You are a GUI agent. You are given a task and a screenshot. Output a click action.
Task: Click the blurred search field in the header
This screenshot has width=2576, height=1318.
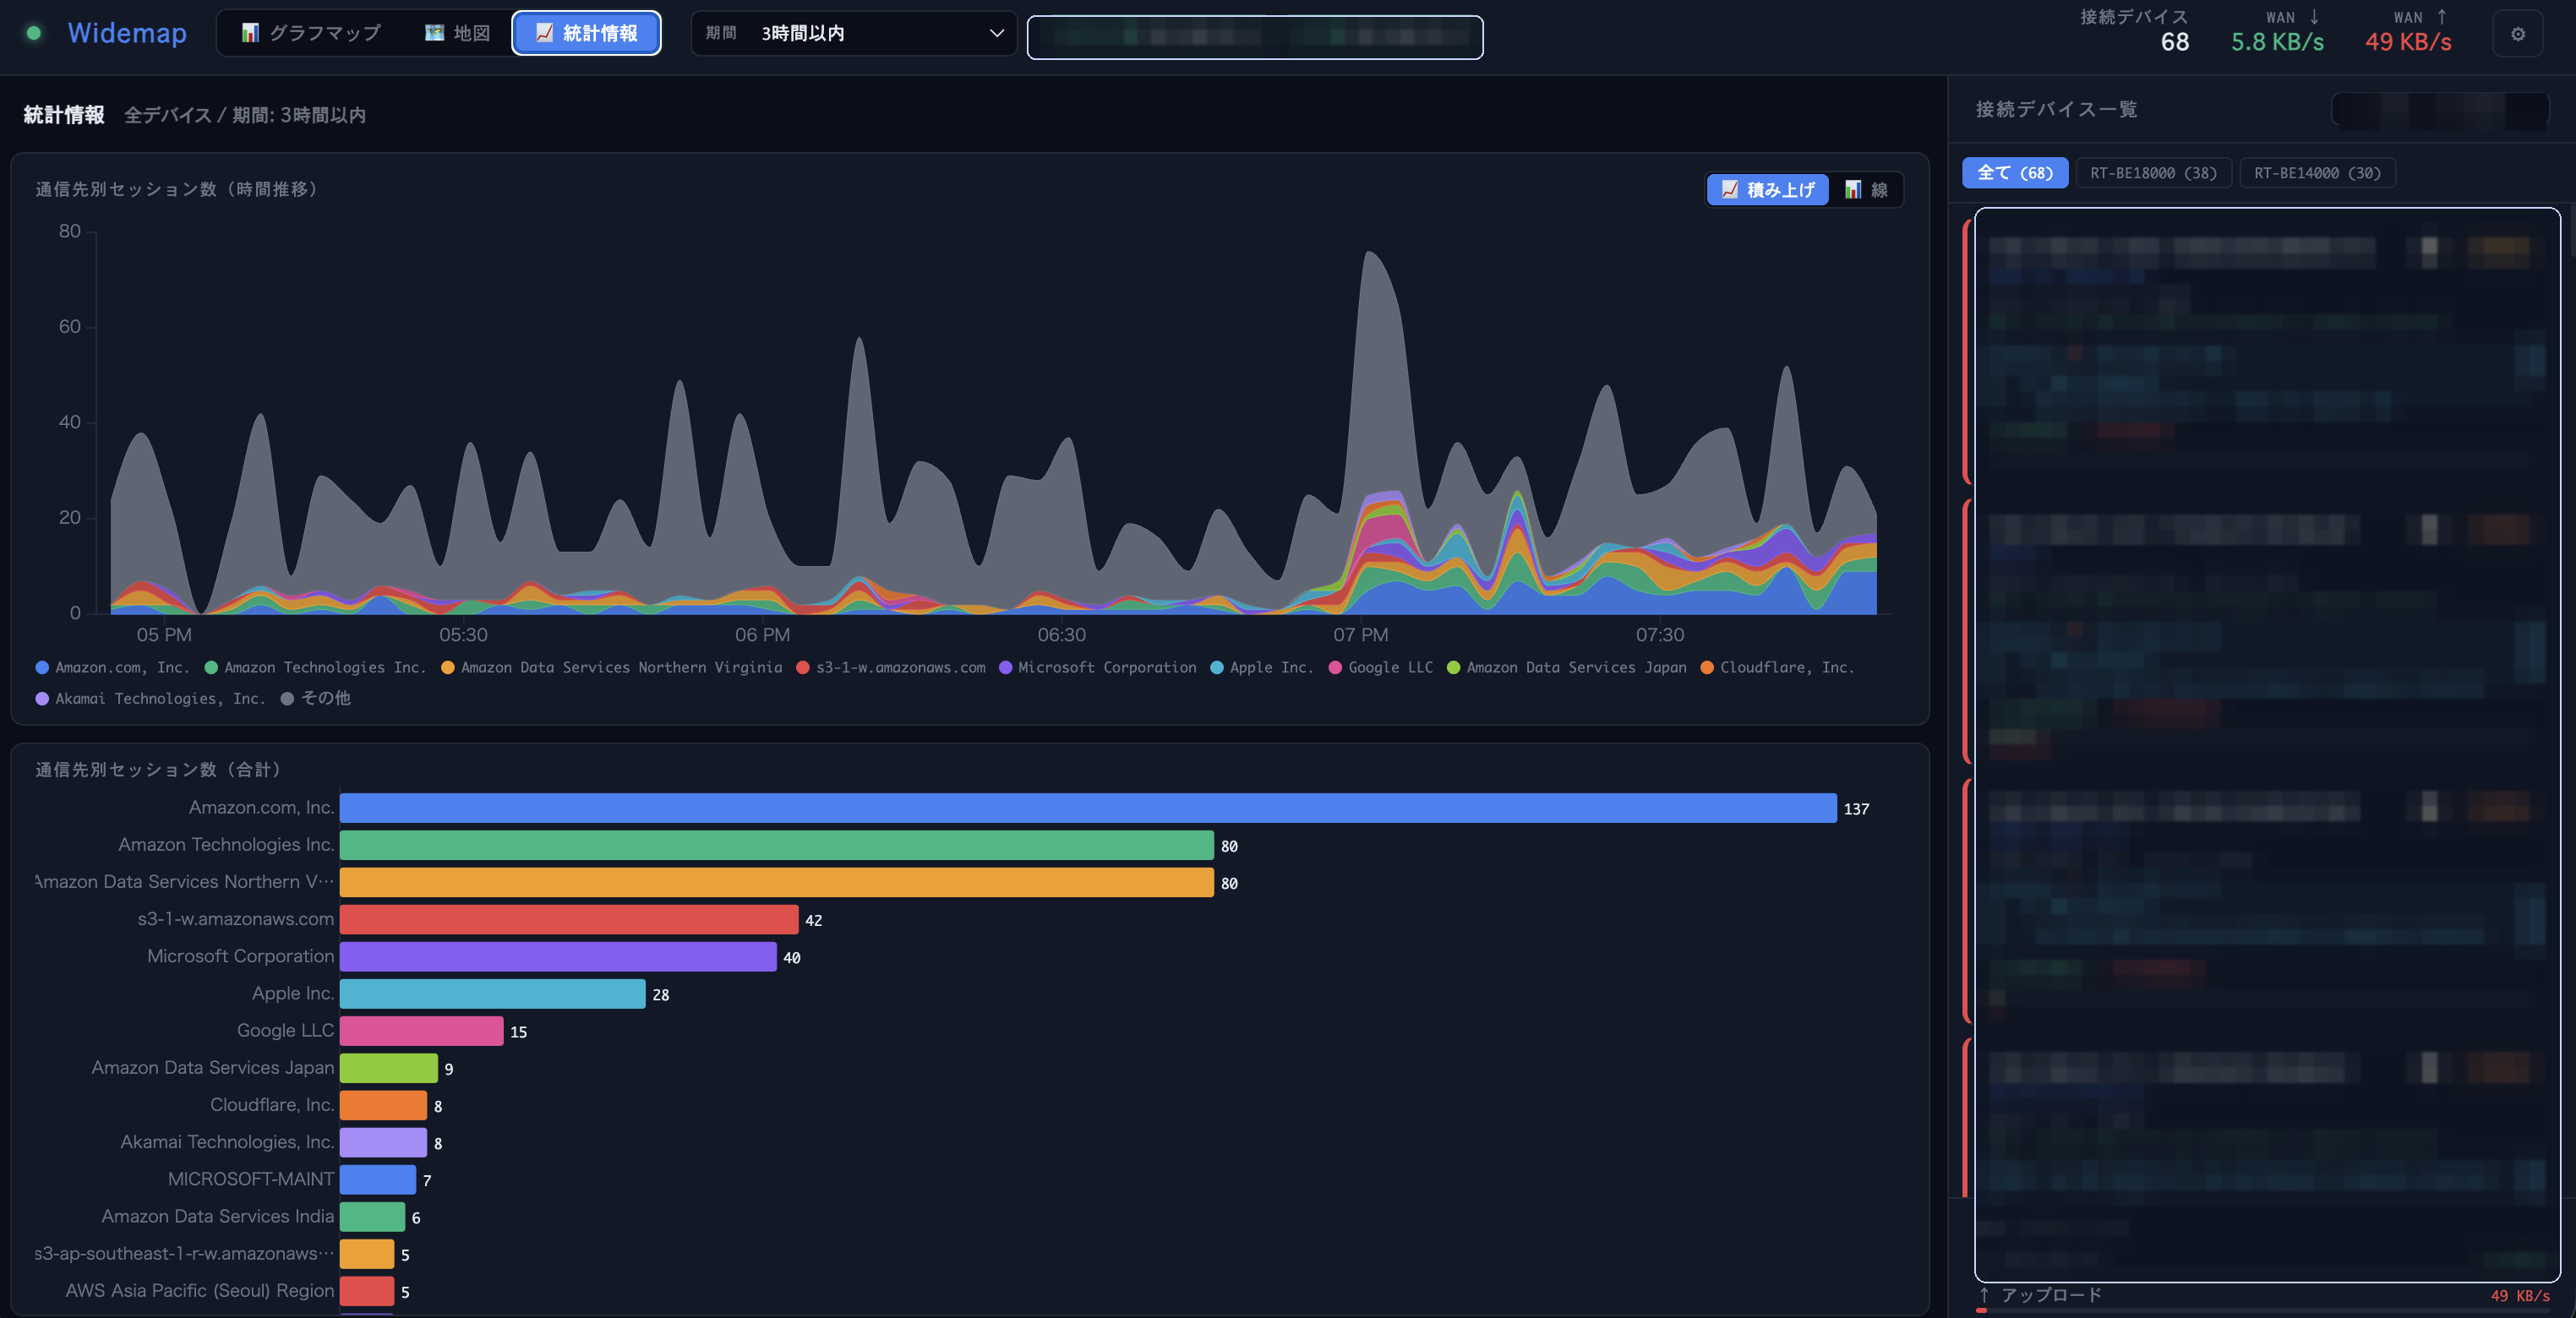tap(1254, 37)
